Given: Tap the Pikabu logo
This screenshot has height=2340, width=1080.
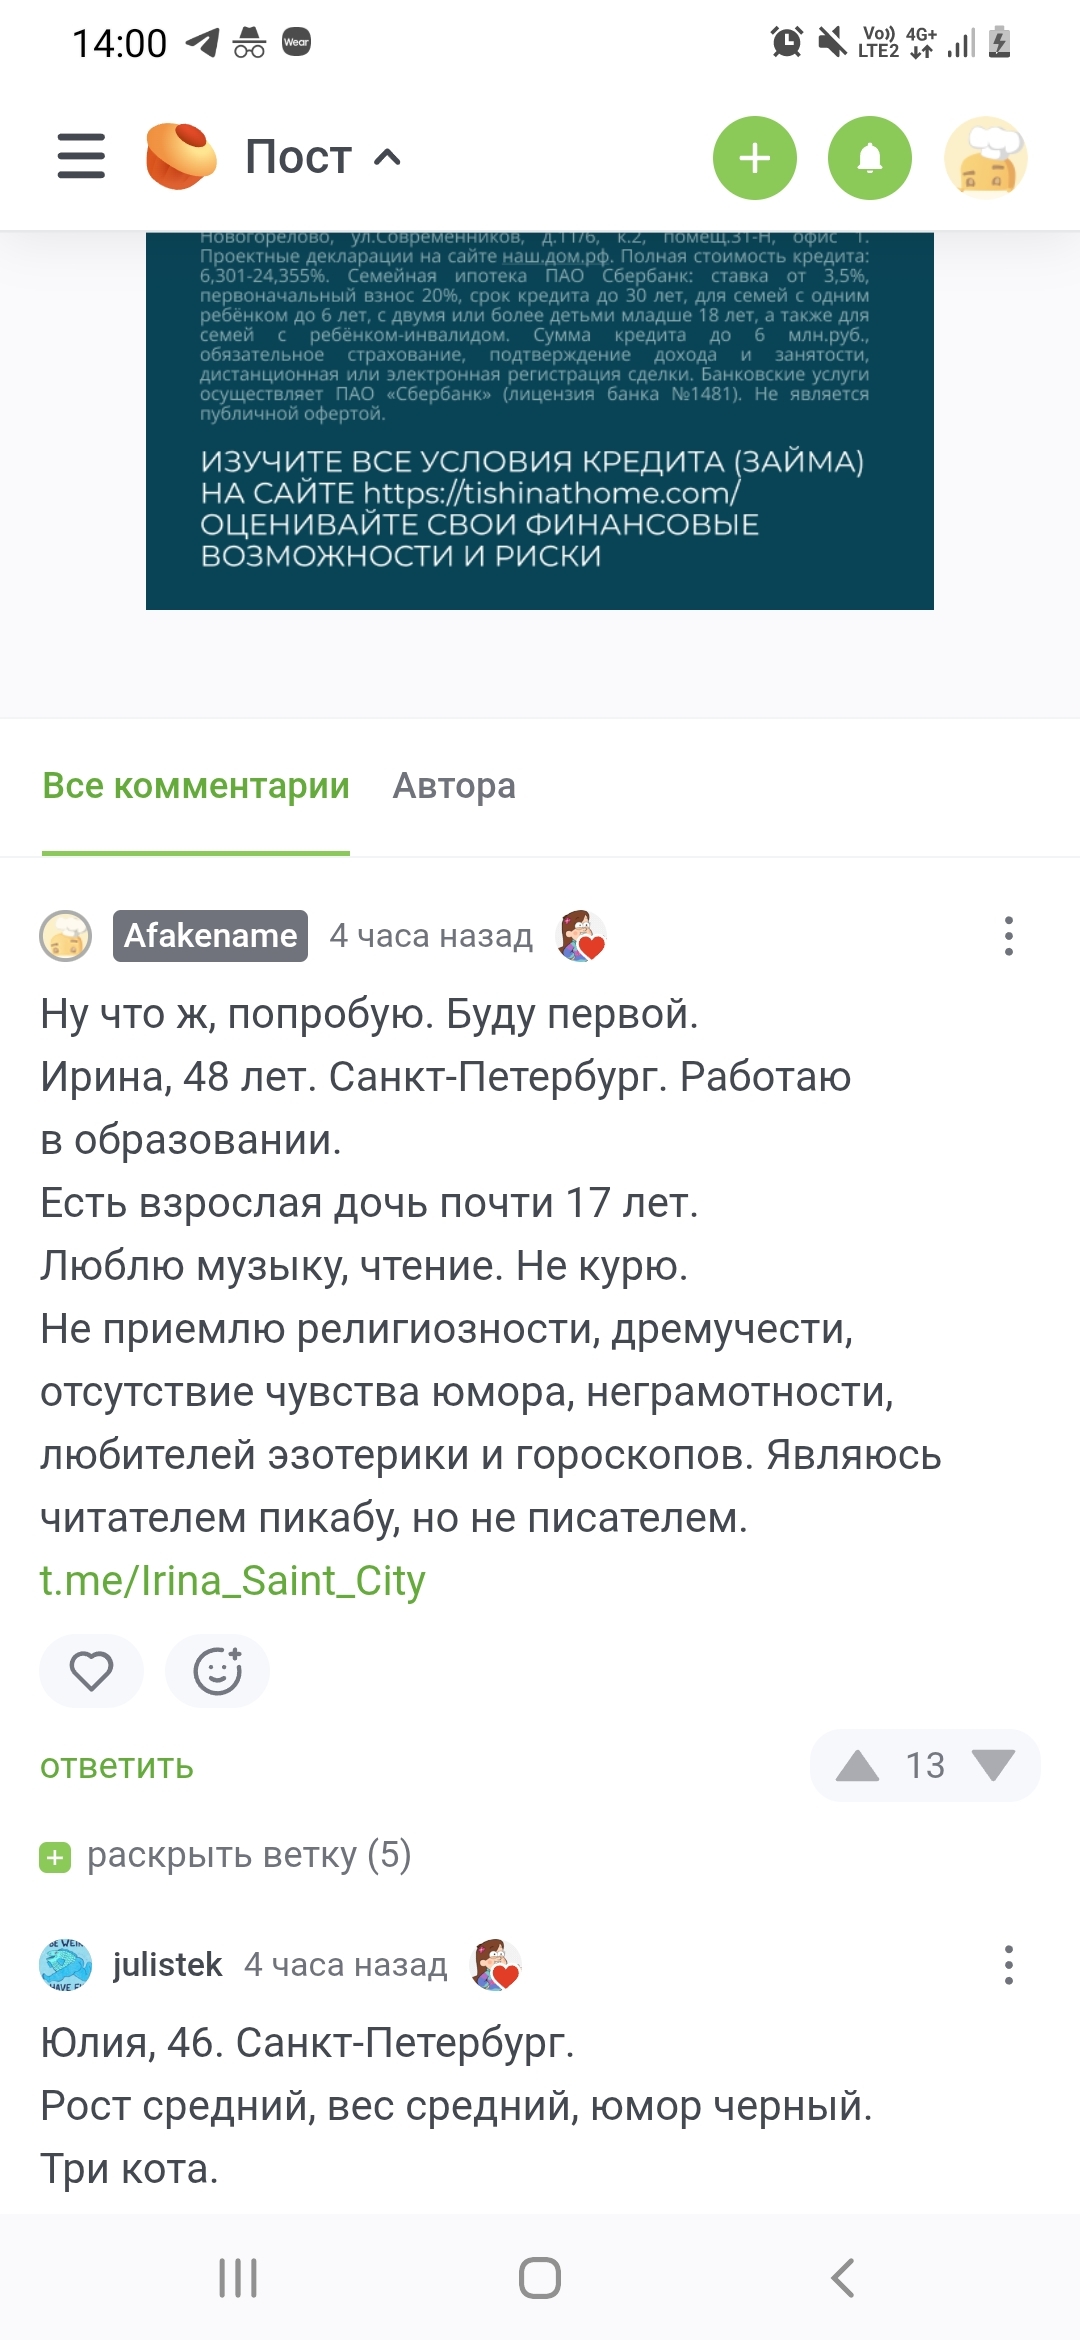Looking at the screenshot, I should (x=180, y=157).
